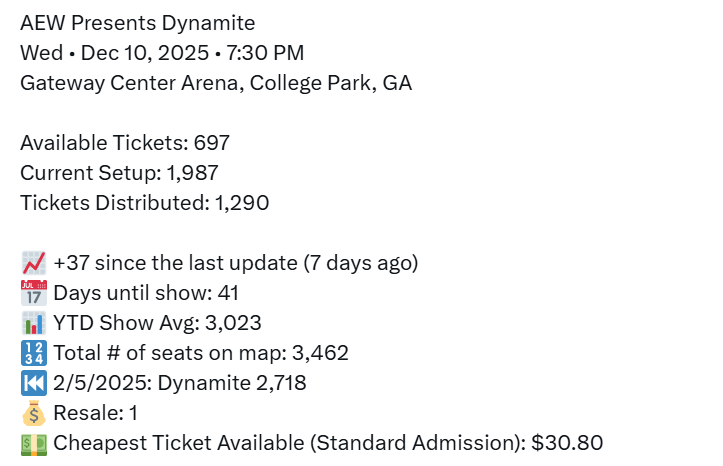
Task: Click the Cheapest Ticket Available $30.80 text
Action: (x=328, y=443)
